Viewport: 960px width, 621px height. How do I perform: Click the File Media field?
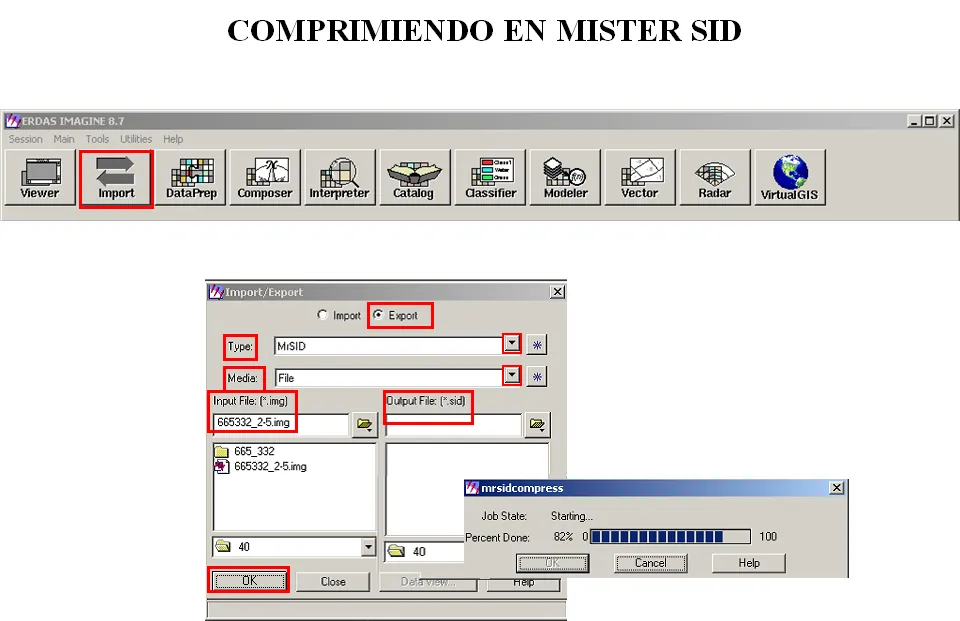pos(389,377)
